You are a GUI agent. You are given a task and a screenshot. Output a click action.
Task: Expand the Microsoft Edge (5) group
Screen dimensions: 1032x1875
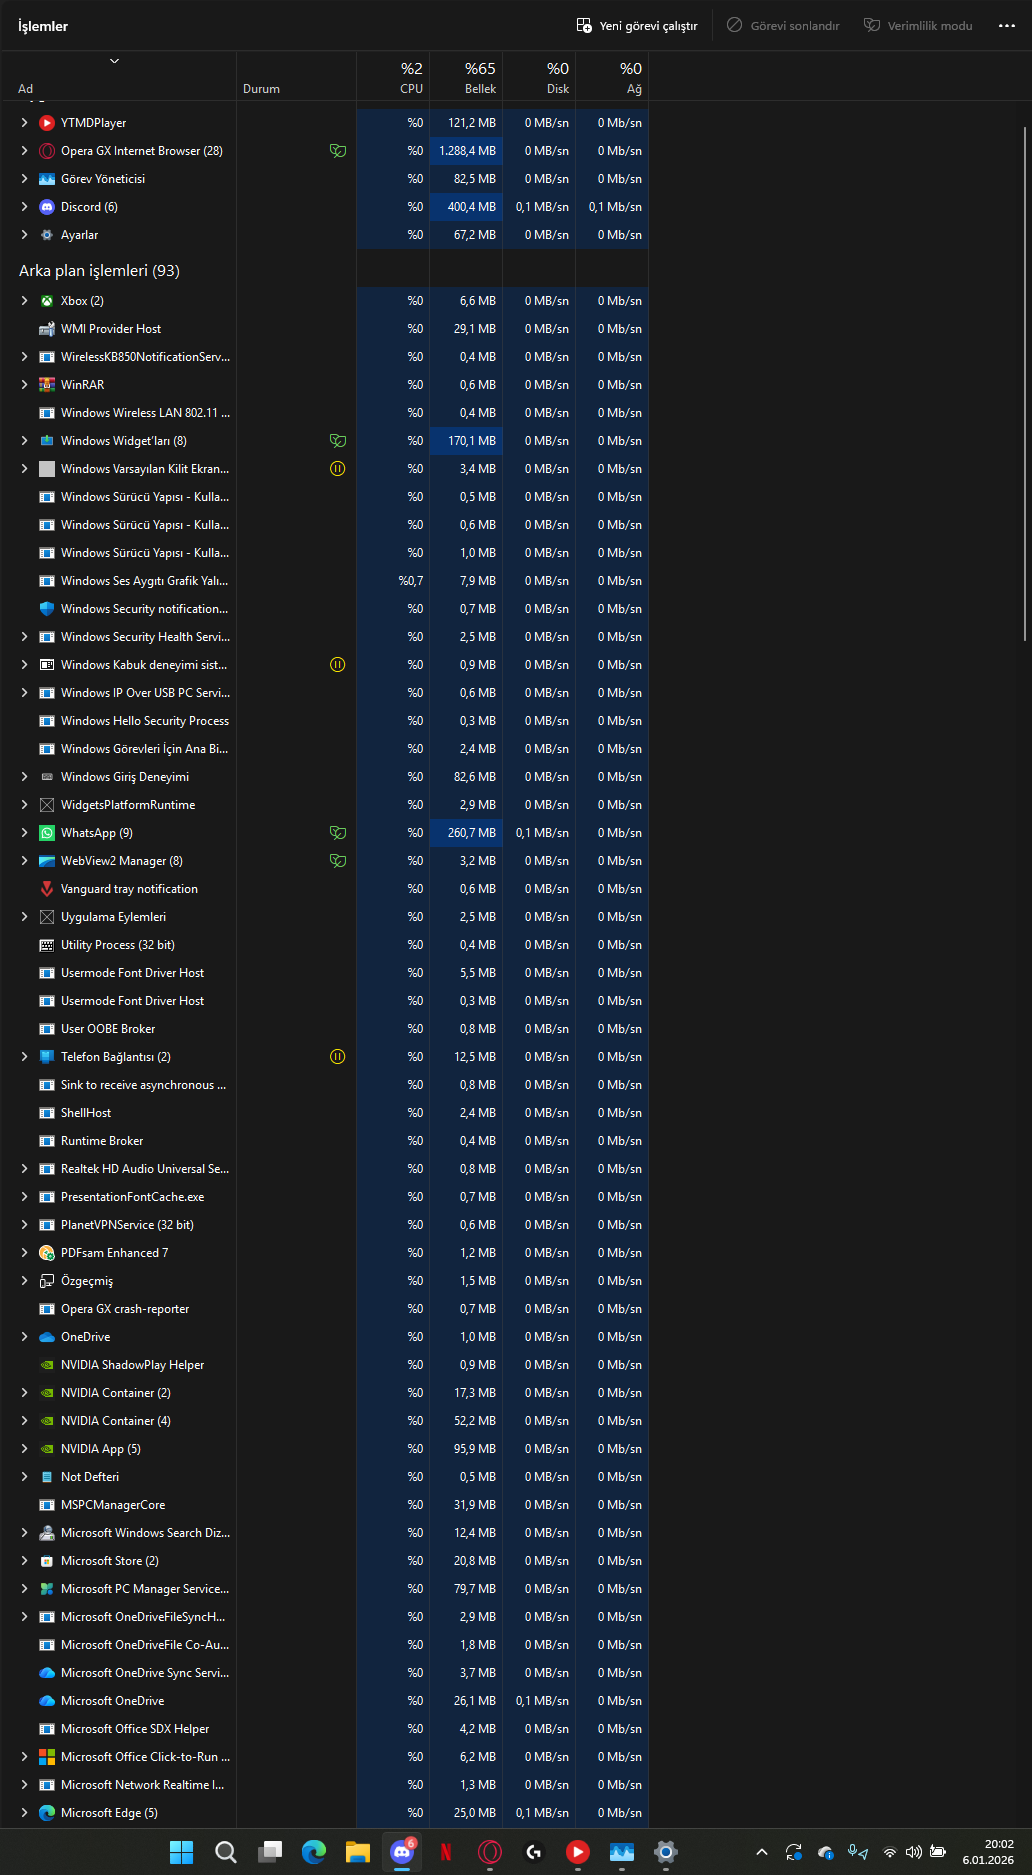[x=24, y=1813]
